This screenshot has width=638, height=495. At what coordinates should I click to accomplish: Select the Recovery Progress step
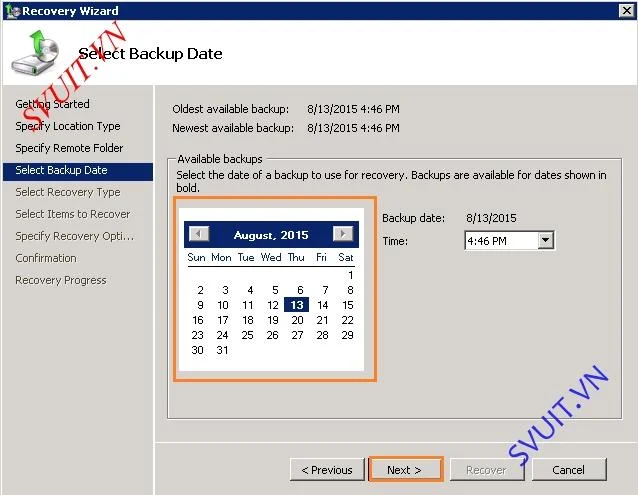point(61,280)
